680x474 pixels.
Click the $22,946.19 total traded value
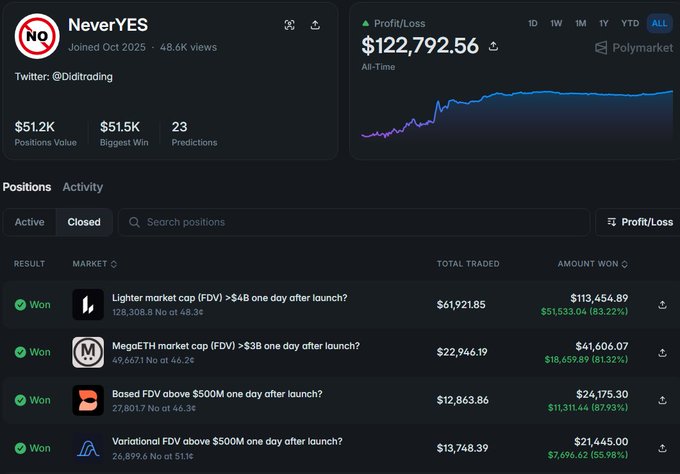[x=462, y=352]
